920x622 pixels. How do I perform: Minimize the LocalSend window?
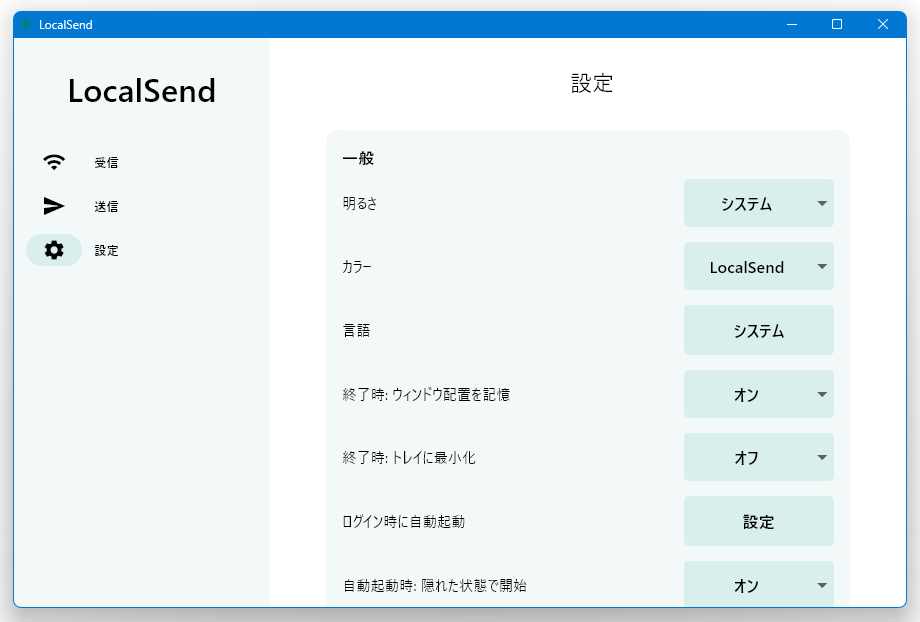click(x=792, y=24)
